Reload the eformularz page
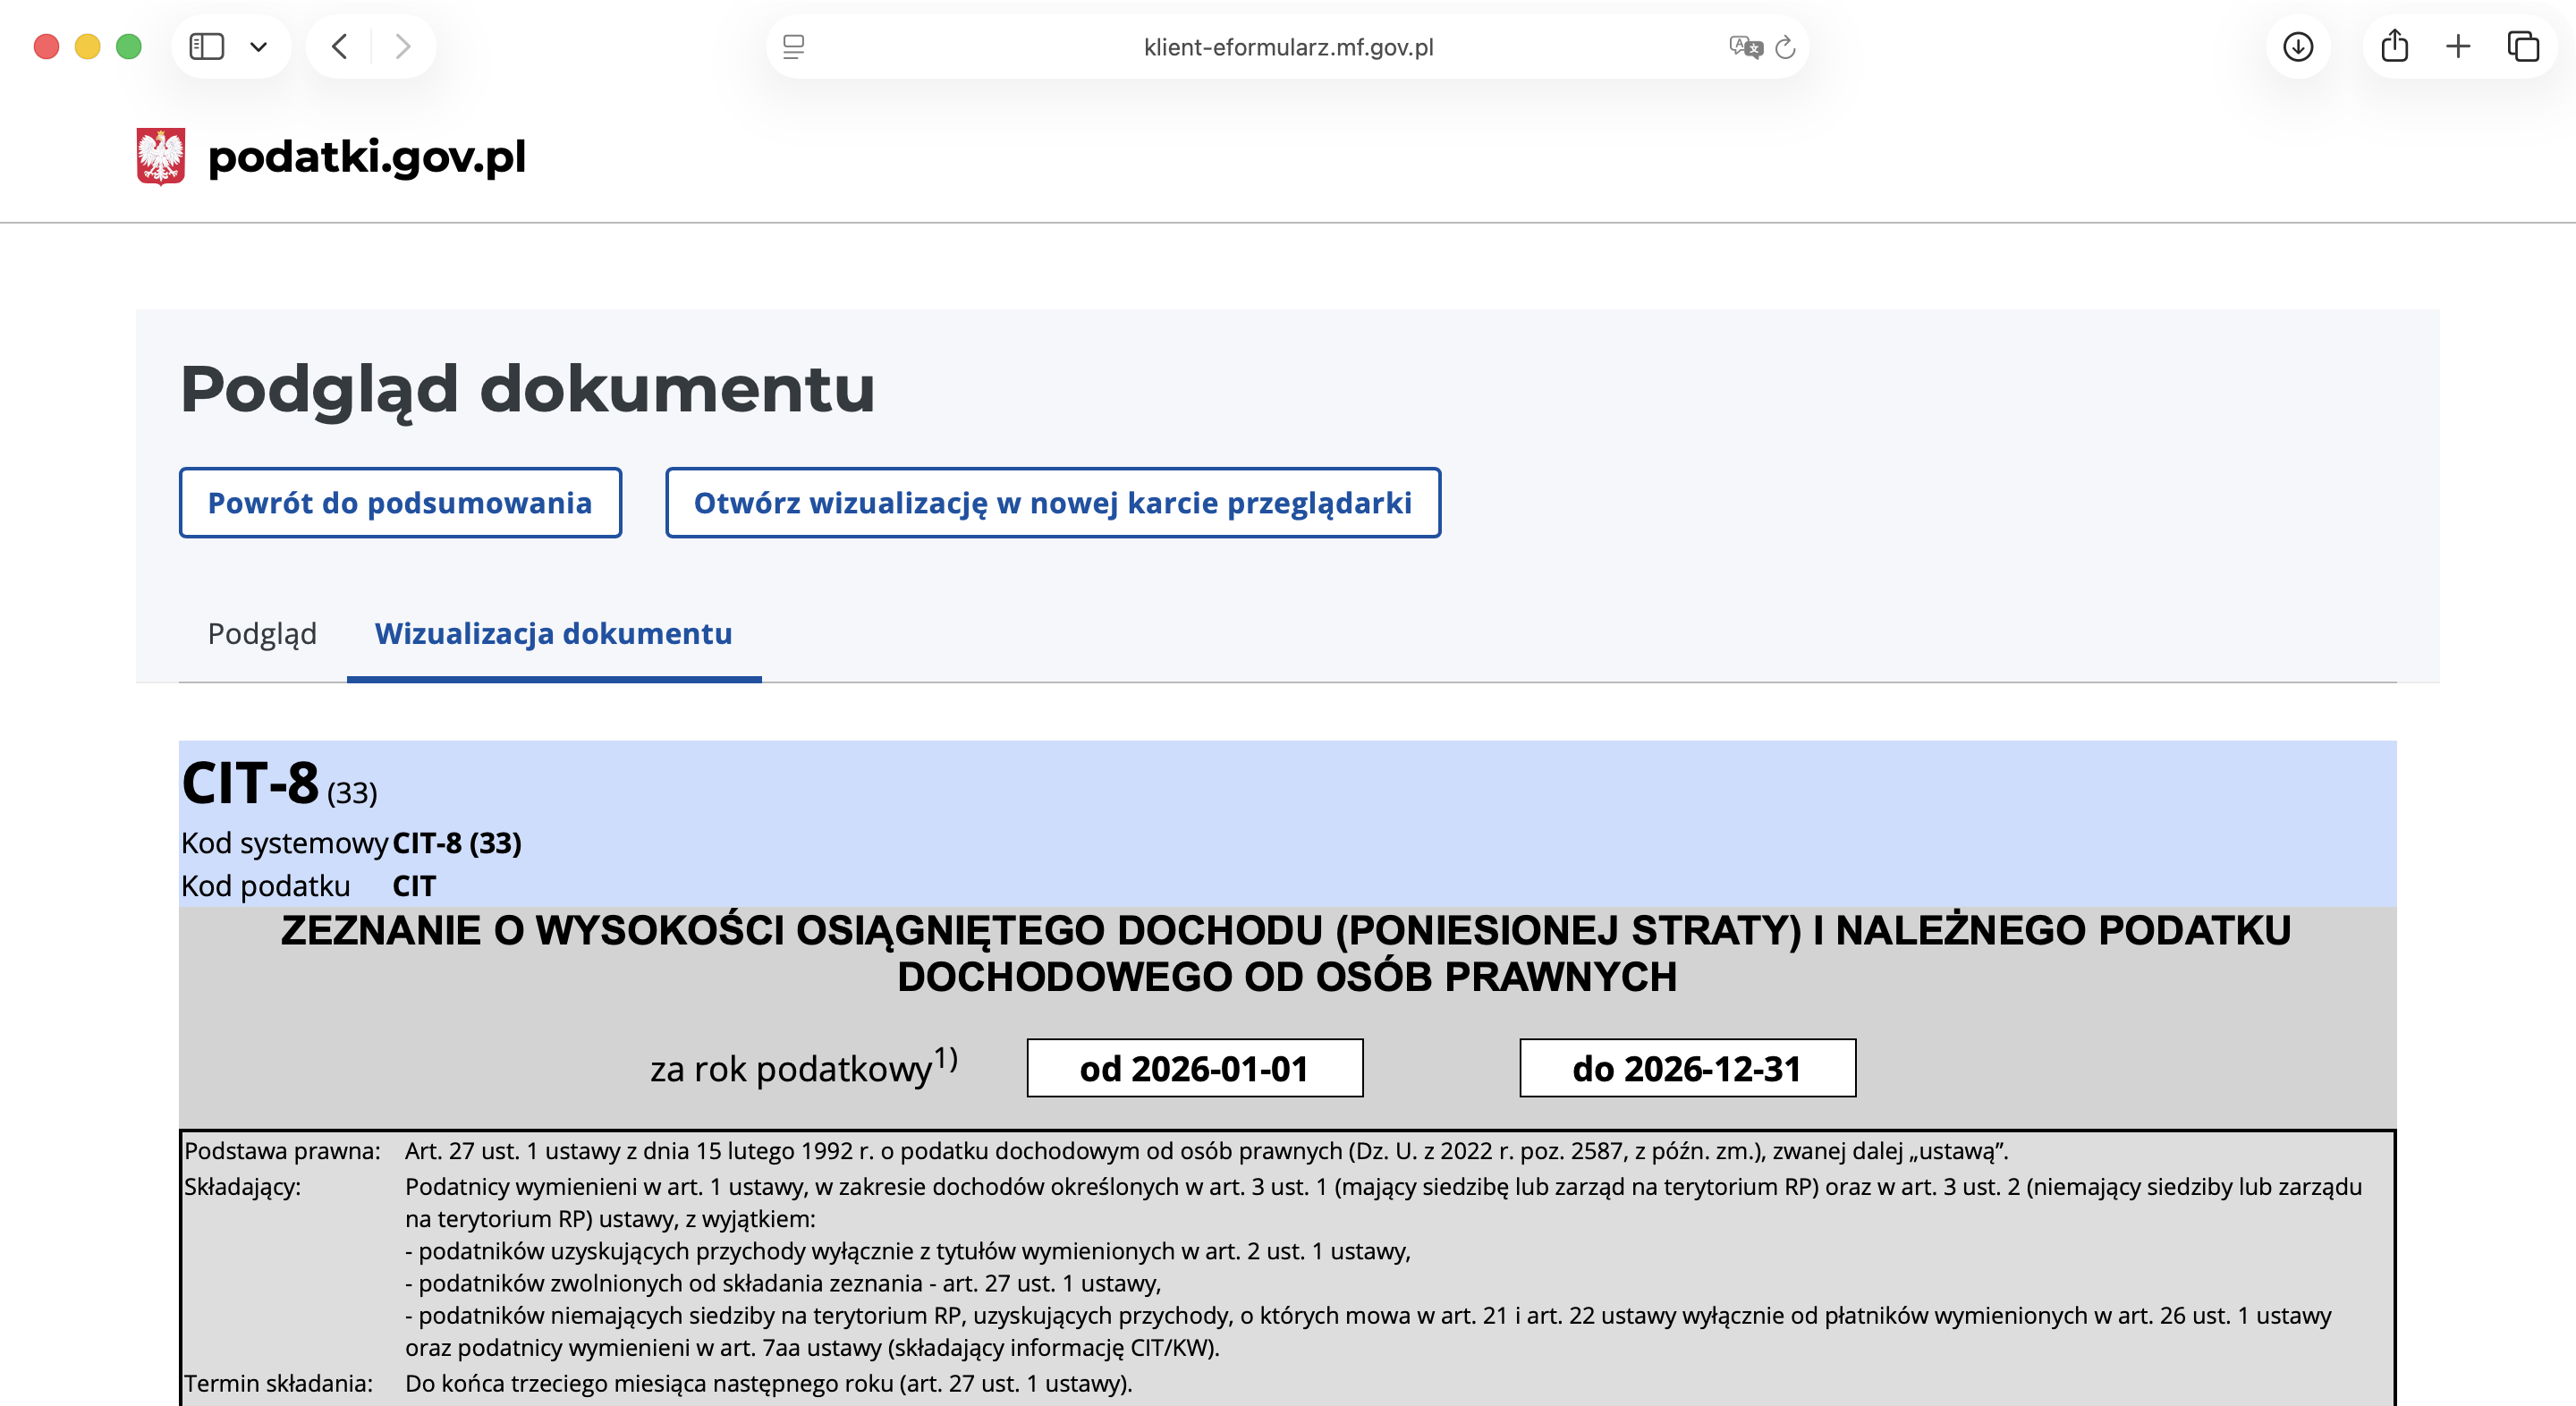 [x=1785, y=46]
